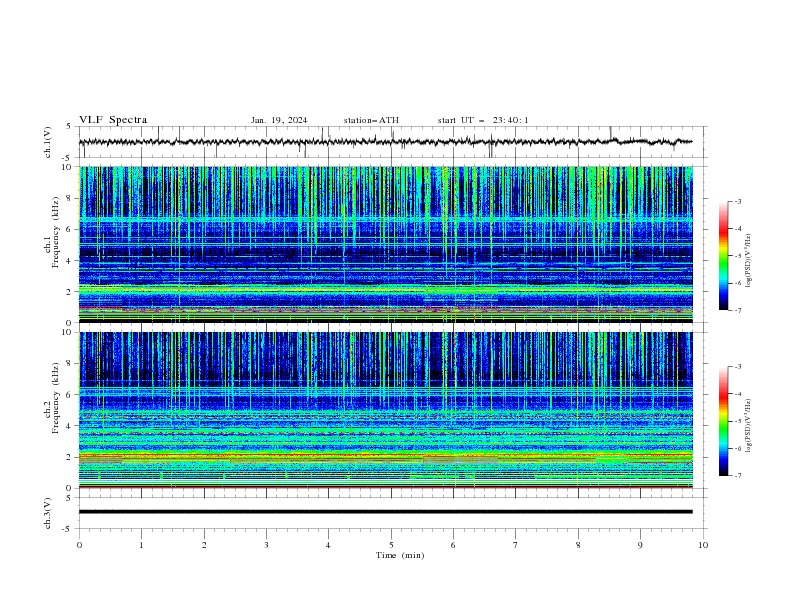Image resolution: width=792 pixels, height=612 pixels.
Task: Click the time axis tick label '5'
Action: point(391,545)
